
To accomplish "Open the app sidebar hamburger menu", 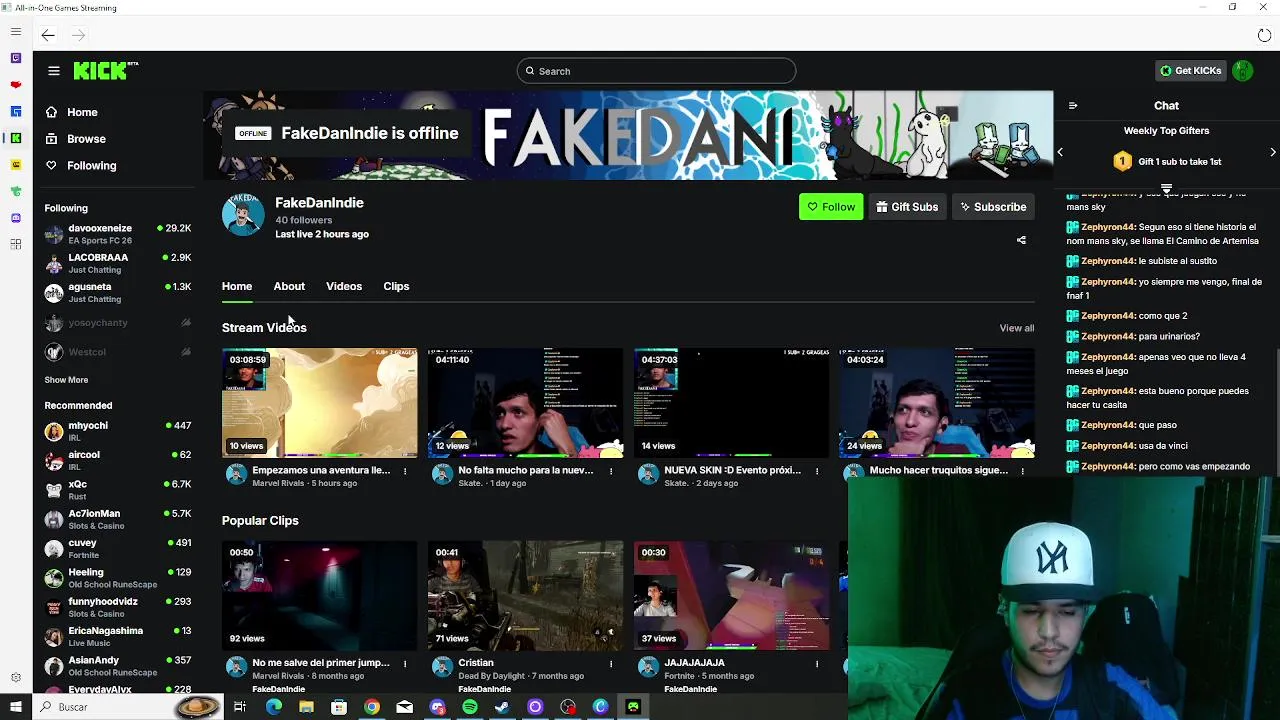I will pyautogui.click(x=16, y=32).
